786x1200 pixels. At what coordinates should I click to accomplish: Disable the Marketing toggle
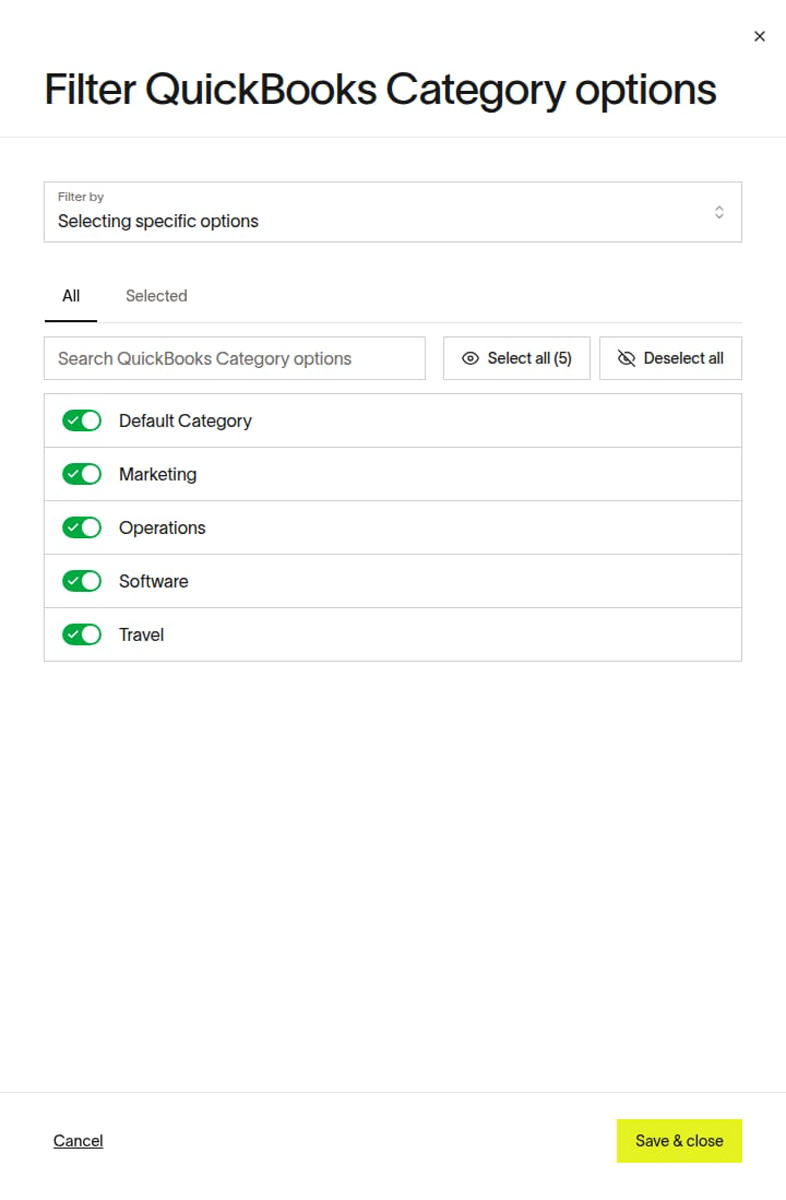coord(82,474)
